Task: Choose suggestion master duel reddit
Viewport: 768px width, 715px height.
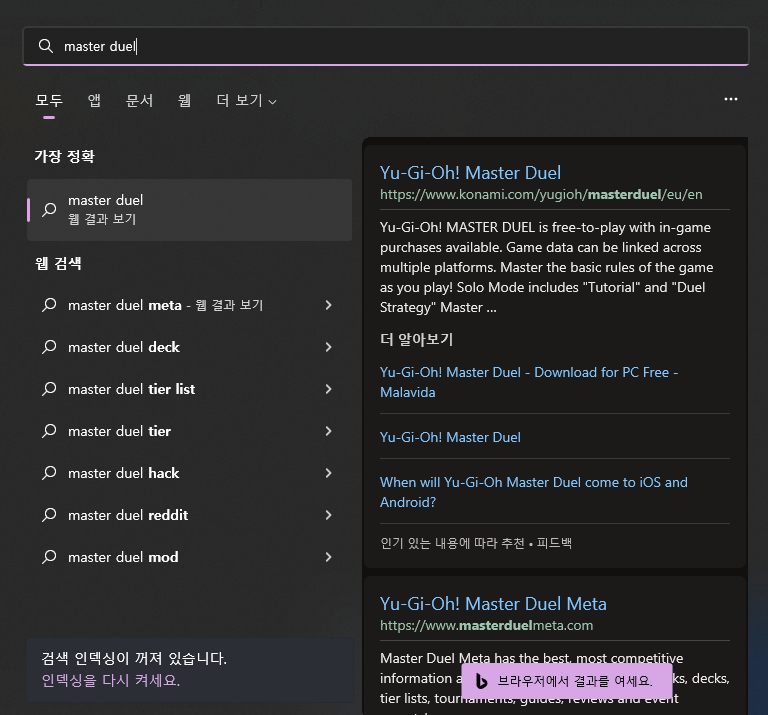Action: point(190,515)
